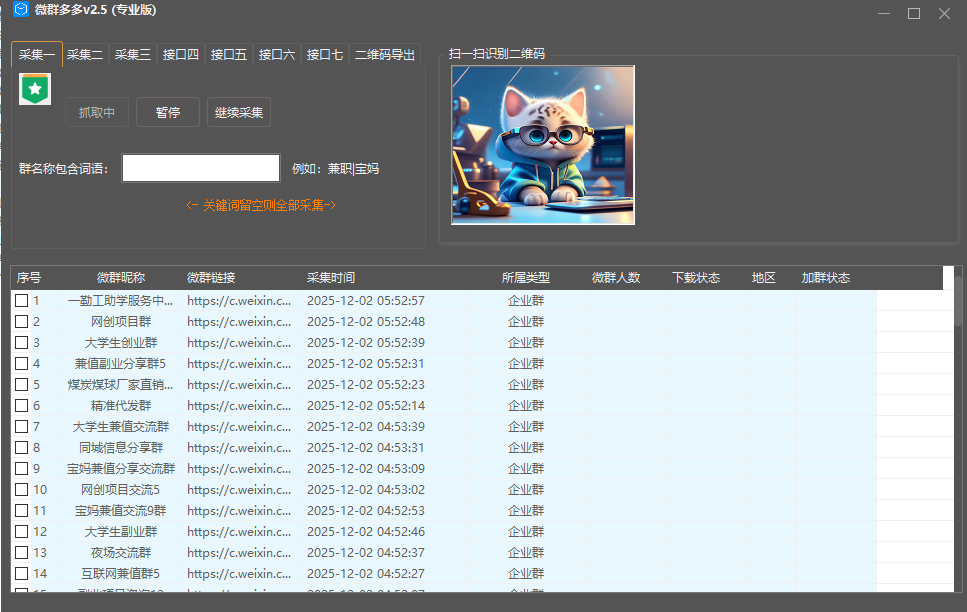Click the green star shield icon
The image size is (967, 612).
[x=35, y=89]
